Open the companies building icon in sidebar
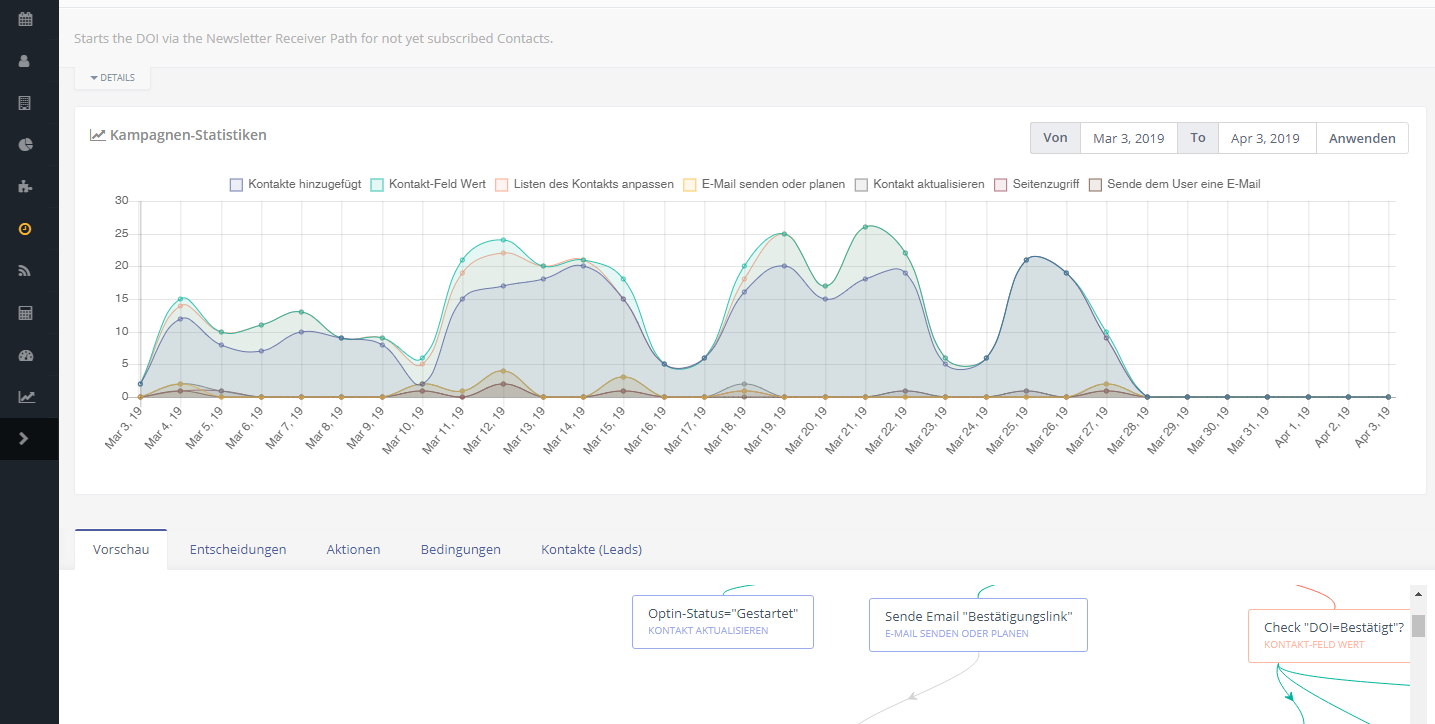The height and width of the screenshot is (724, 1435). click(x=25, y=103)
